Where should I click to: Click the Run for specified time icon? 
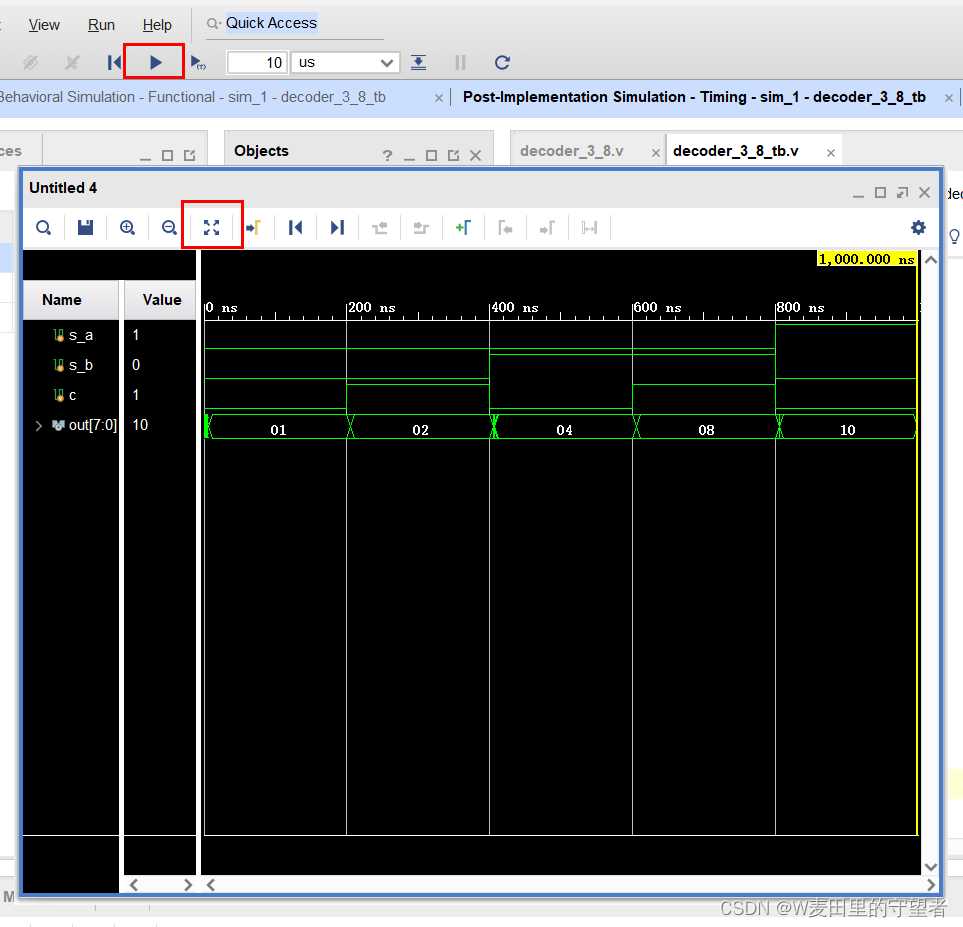[x=198, y=62]
